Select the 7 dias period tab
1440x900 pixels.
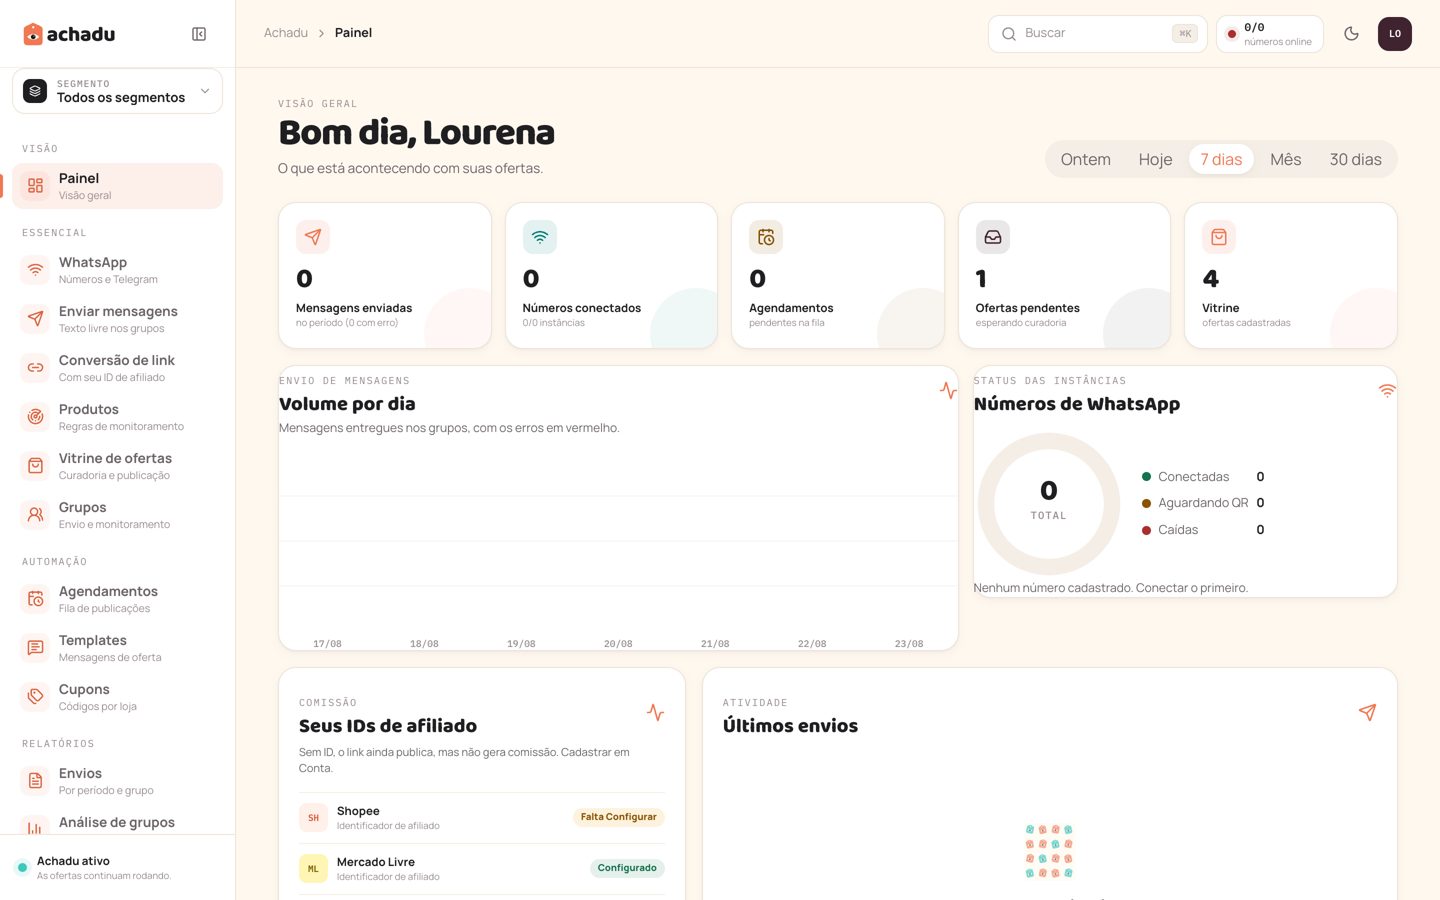pos(1221,160)
